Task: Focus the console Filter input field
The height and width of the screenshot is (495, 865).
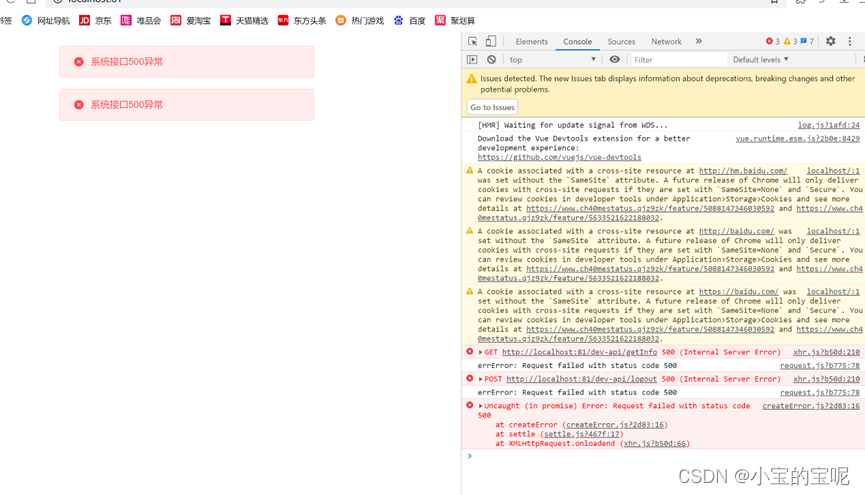Action: pos(679,60)
